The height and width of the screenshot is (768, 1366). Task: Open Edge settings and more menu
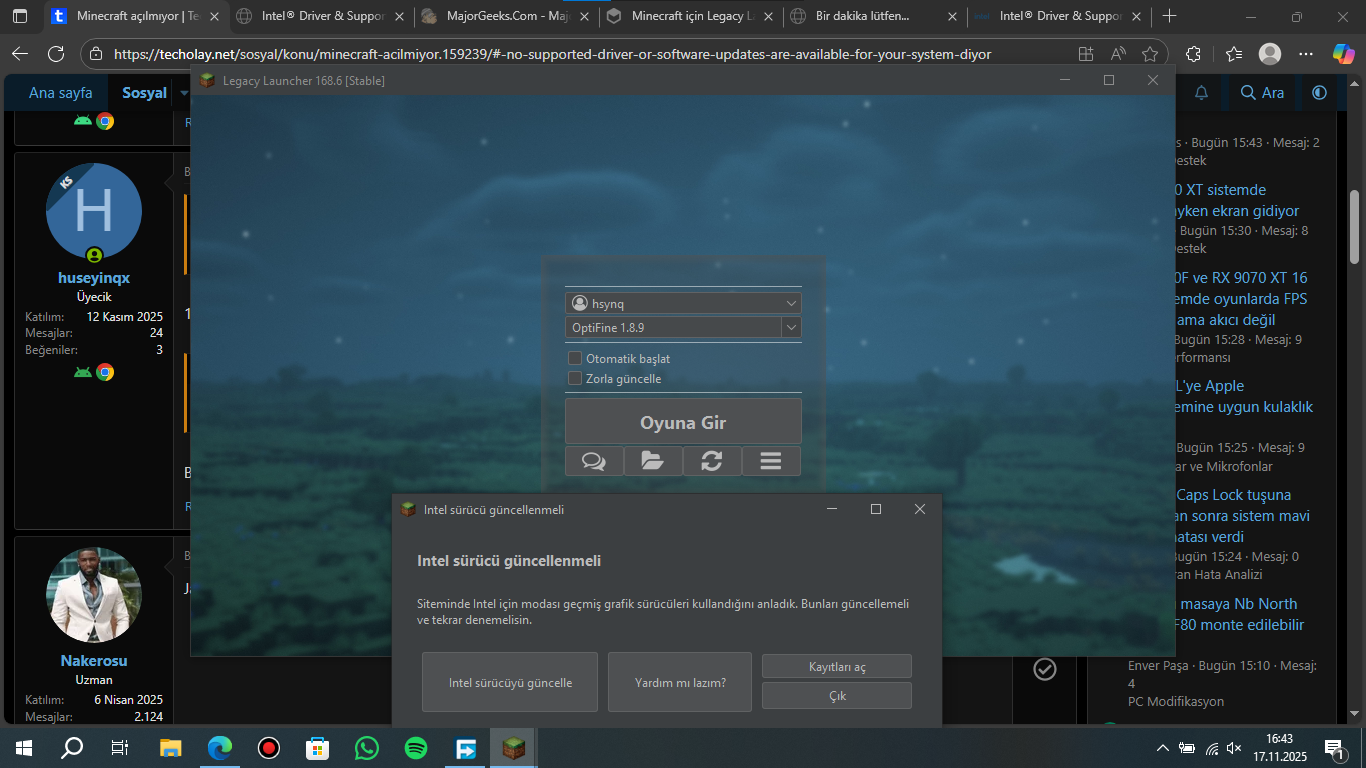(1306, 54)
